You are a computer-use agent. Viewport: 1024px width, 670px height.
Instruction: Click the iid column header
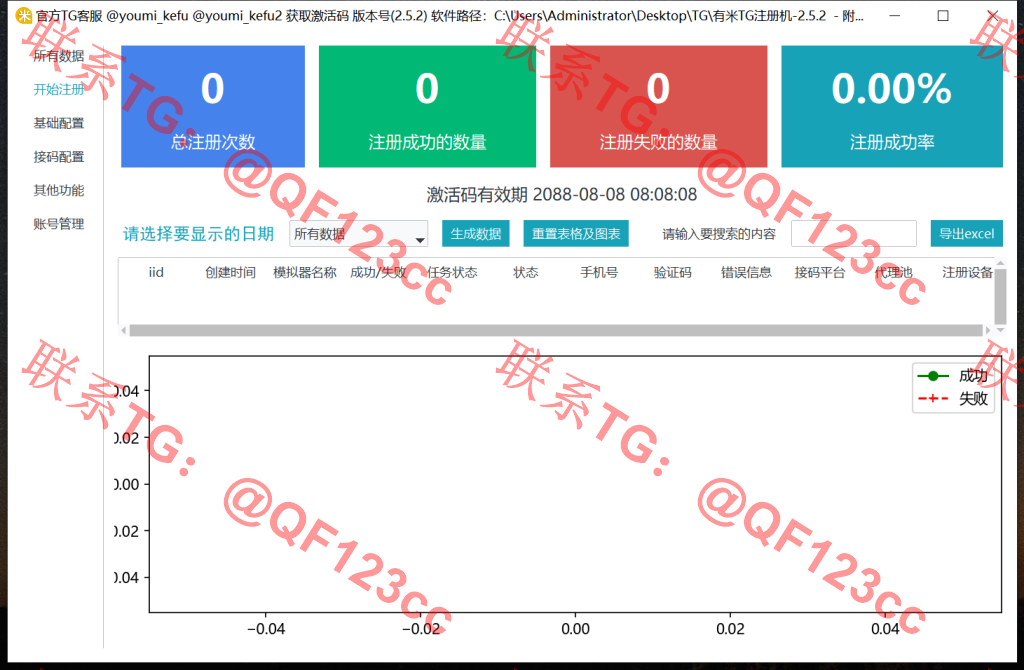156,272
